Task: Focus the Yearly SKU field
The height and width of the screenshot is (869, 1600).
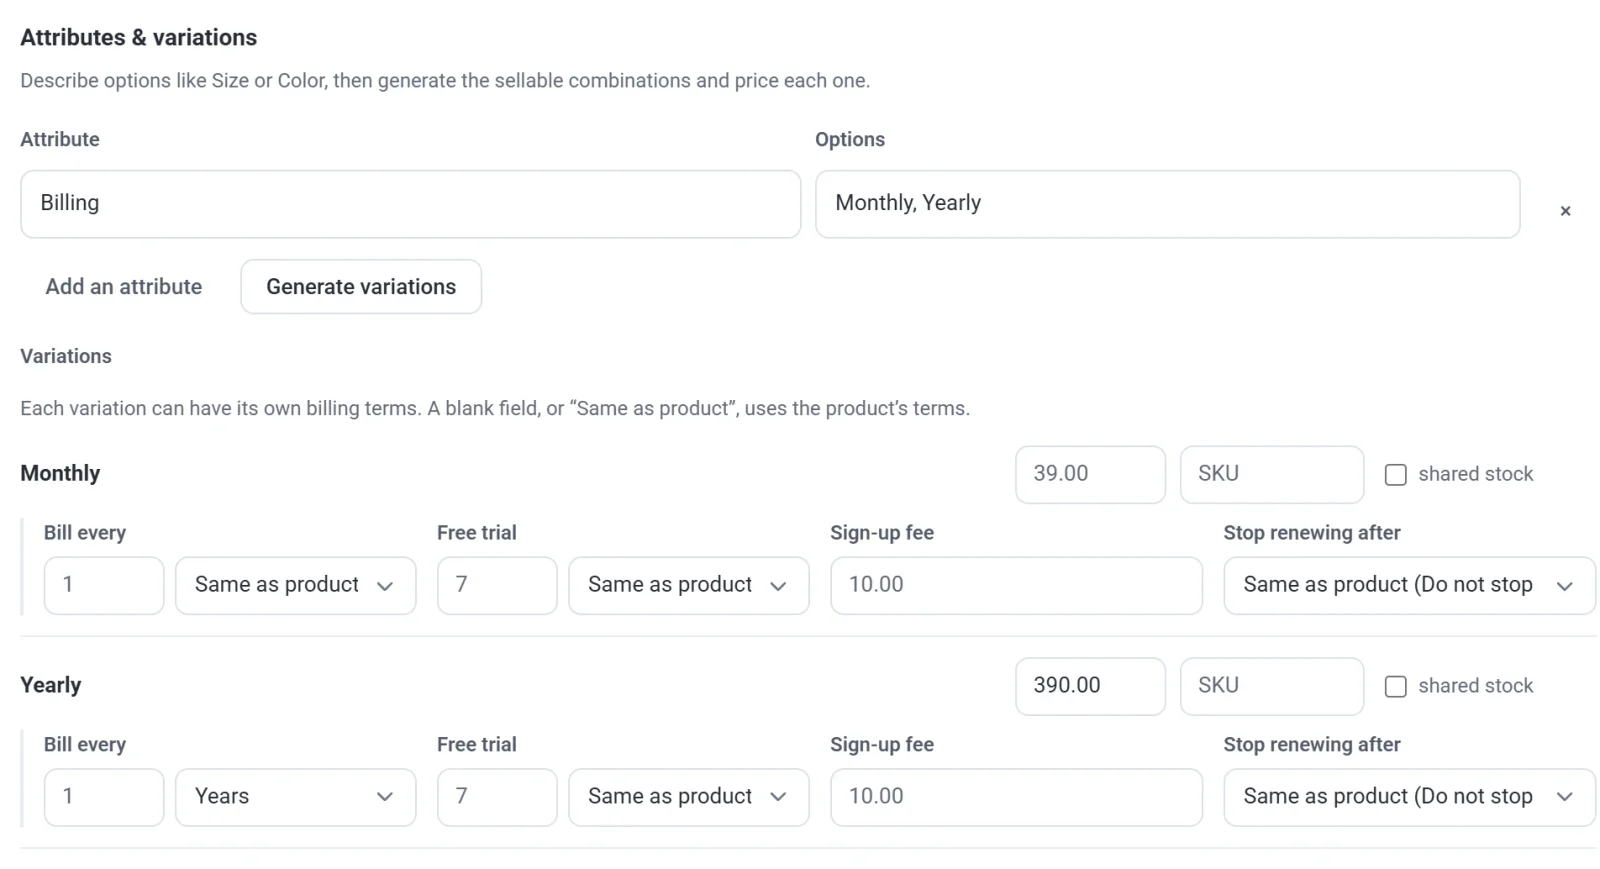Action: click(1272, 686)
